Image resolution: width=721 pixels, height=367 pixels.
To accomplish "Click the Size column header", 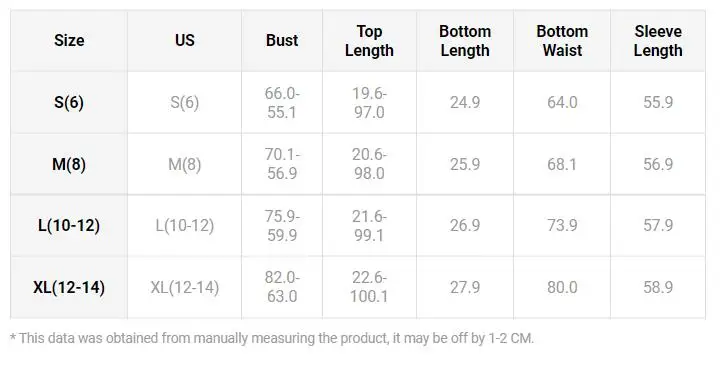I will [x=69, y=40].
